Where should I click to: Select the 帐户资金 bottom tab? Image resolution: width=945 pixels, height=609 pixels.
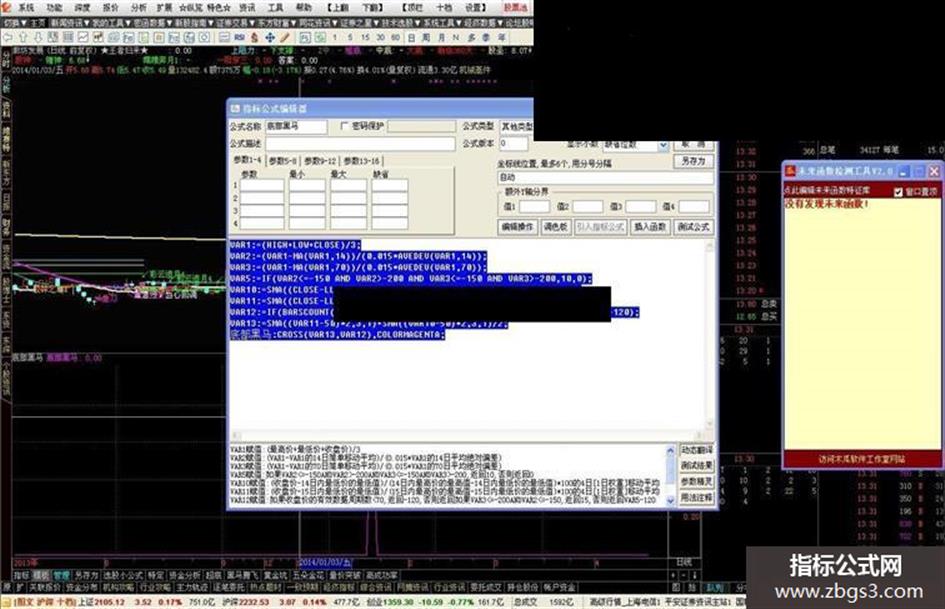[x=559, y=587]
